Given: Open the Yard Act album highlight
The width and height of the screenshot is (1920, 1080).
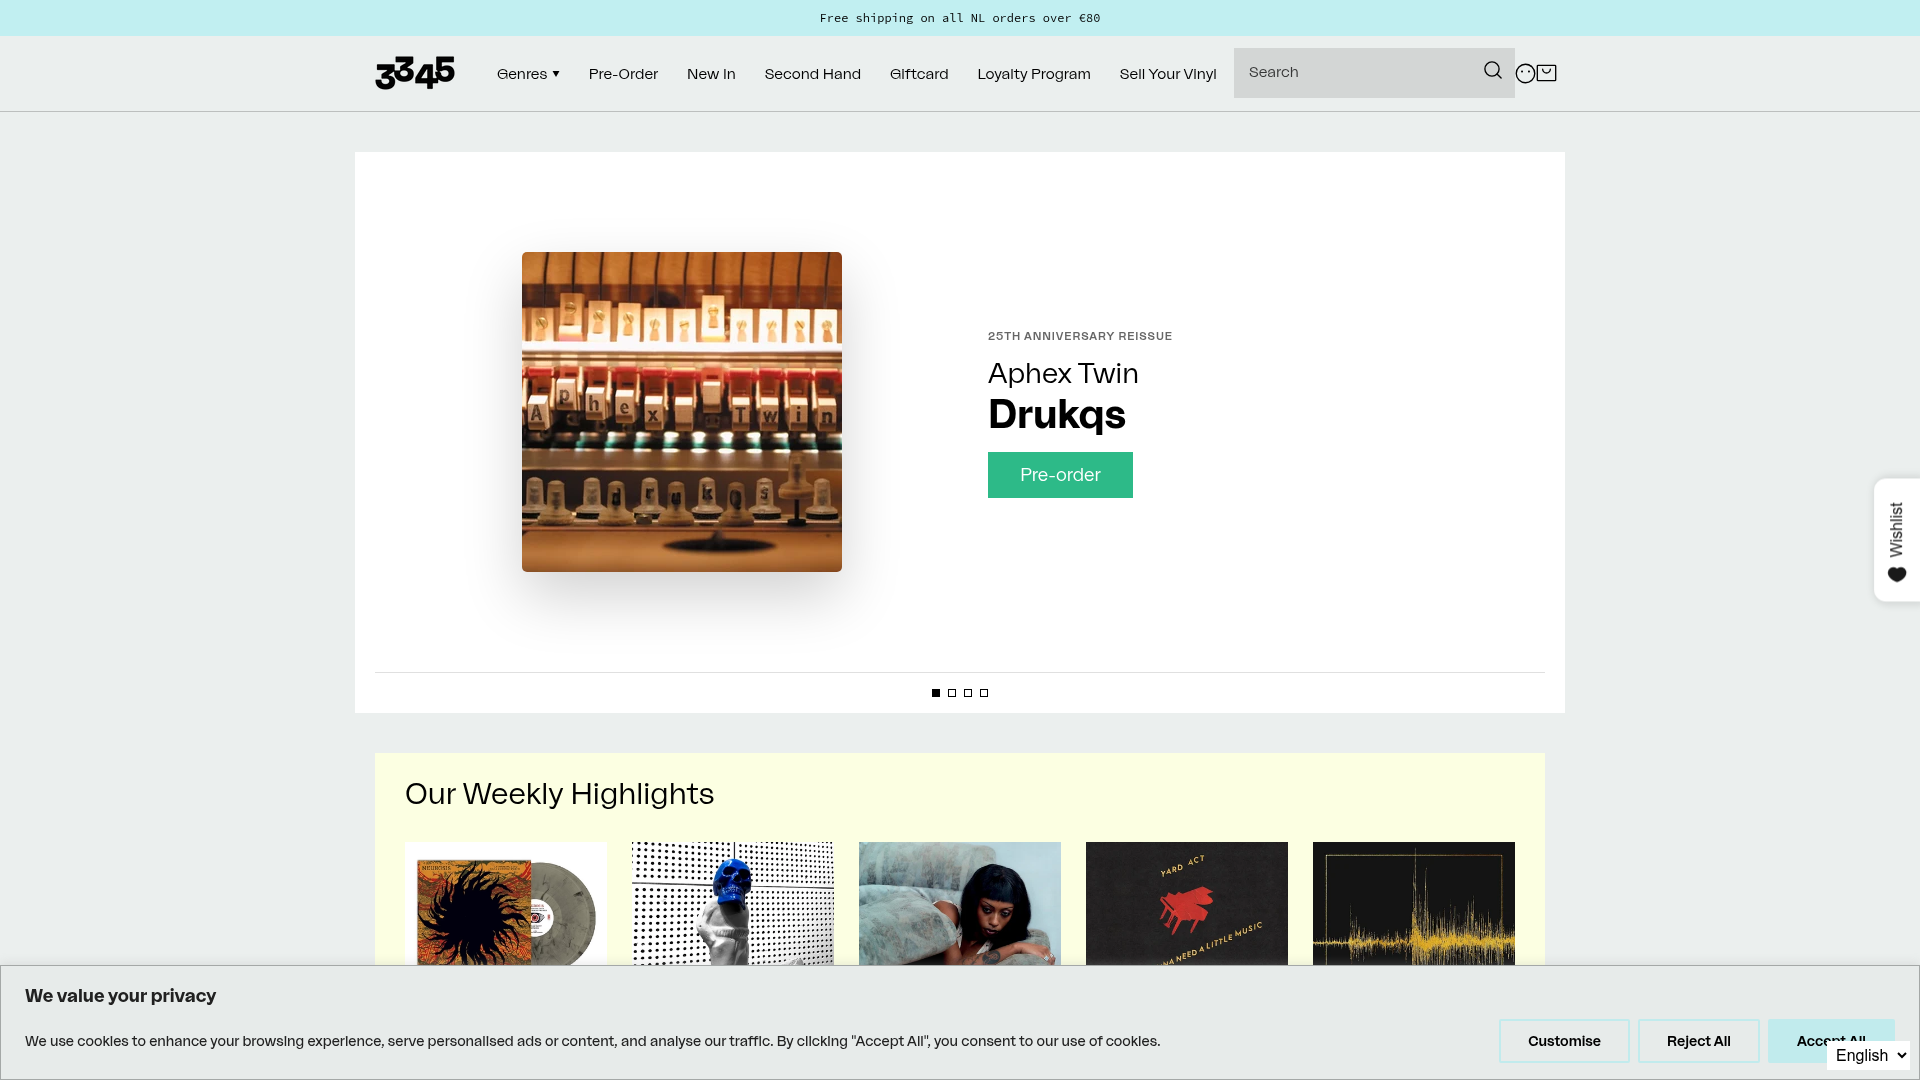Looking at the screenshot, I should click(x=1187, y=904).
